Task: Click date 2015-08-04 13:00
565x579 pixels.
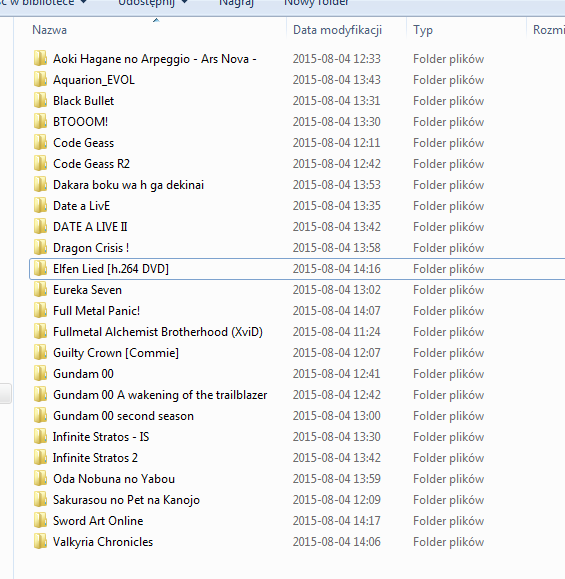Action: [336, 416]
